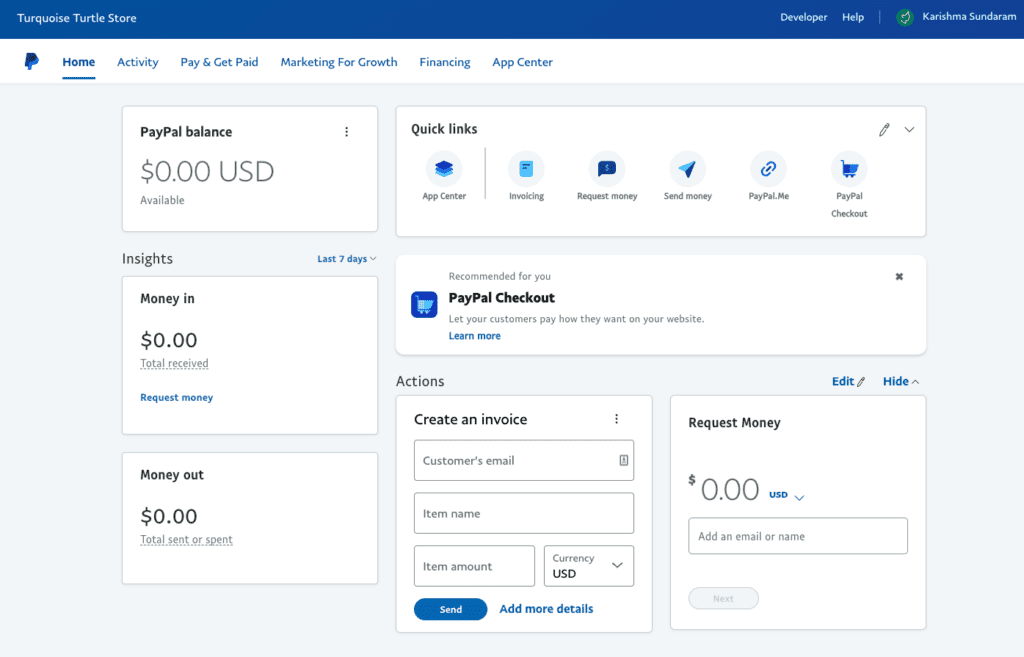Screen dimensions: 1024x657
Task: Click the contacts icon in Customer's email field
Action: (624, 460)
